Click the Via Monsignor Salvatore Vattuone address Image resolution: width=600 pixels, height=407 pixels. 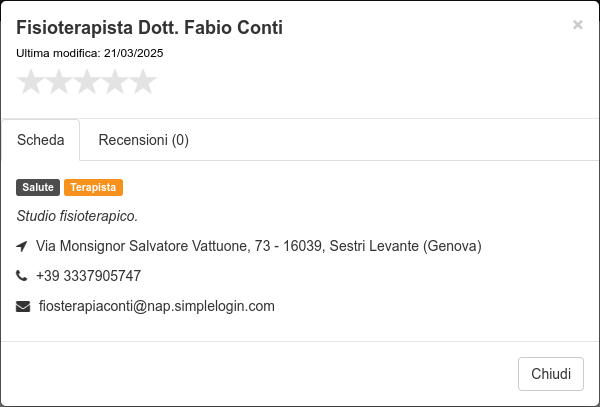click(x=259, y=246)
